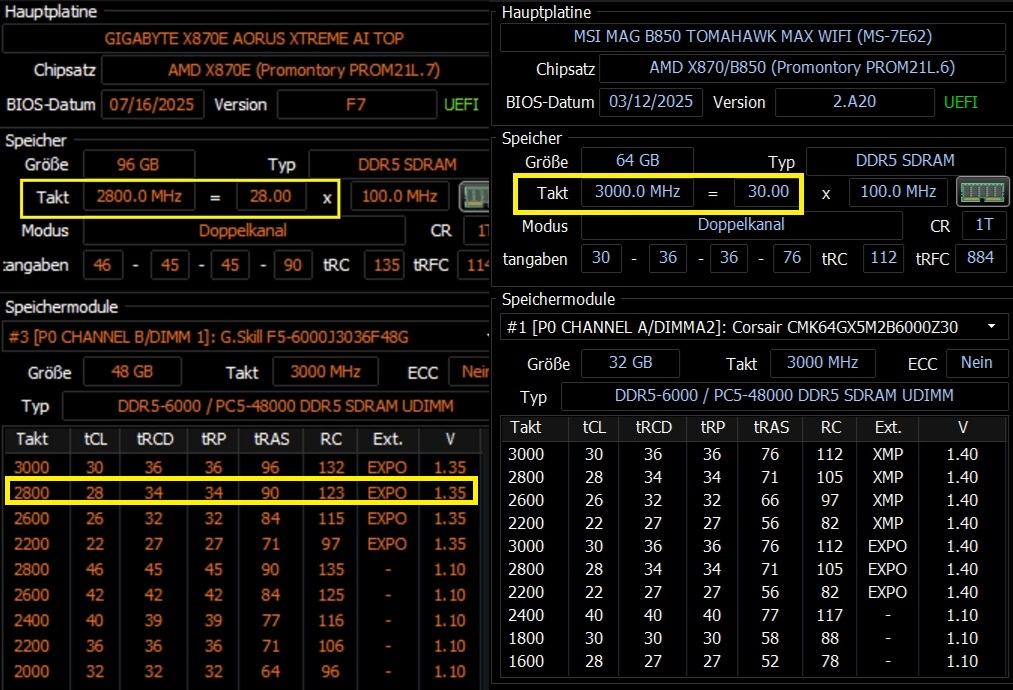
Task: Select the Corsair 2200 XMP row
Action: [753, 523]
